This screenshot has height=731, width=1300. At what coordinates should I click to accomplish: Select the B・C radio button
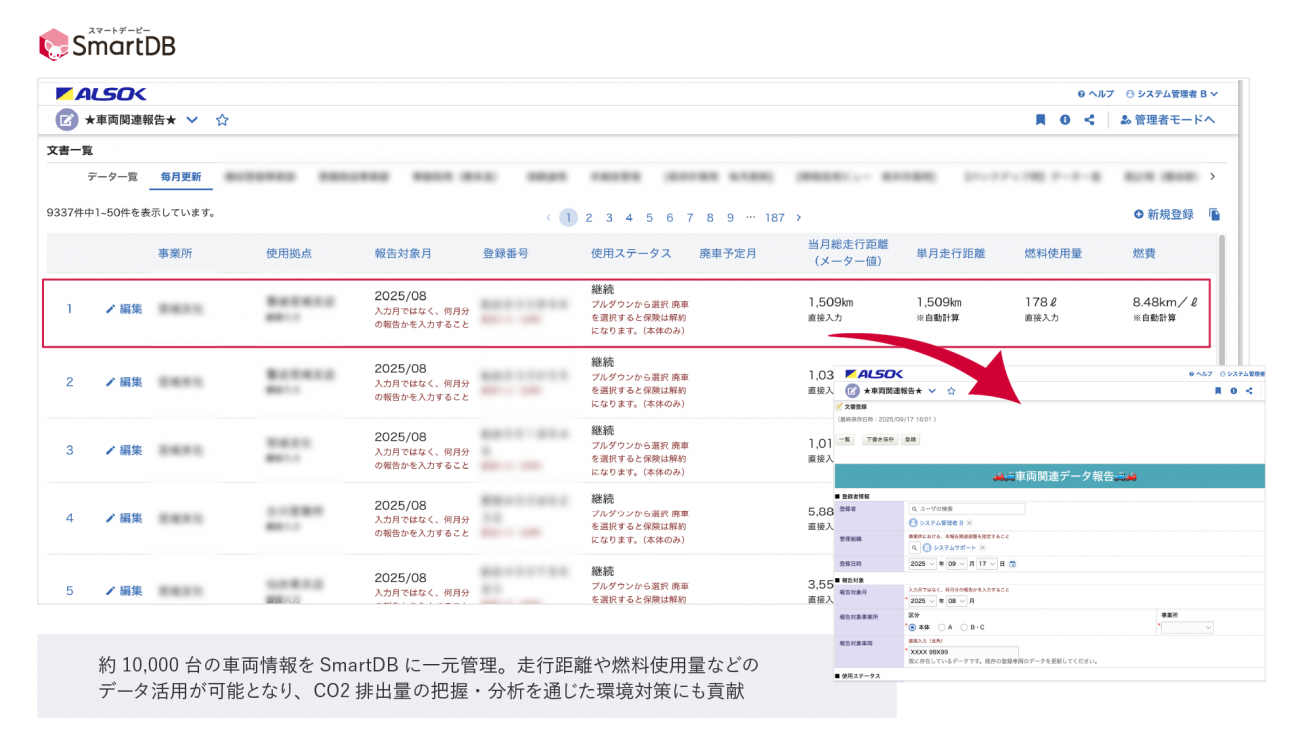[964, 627]
